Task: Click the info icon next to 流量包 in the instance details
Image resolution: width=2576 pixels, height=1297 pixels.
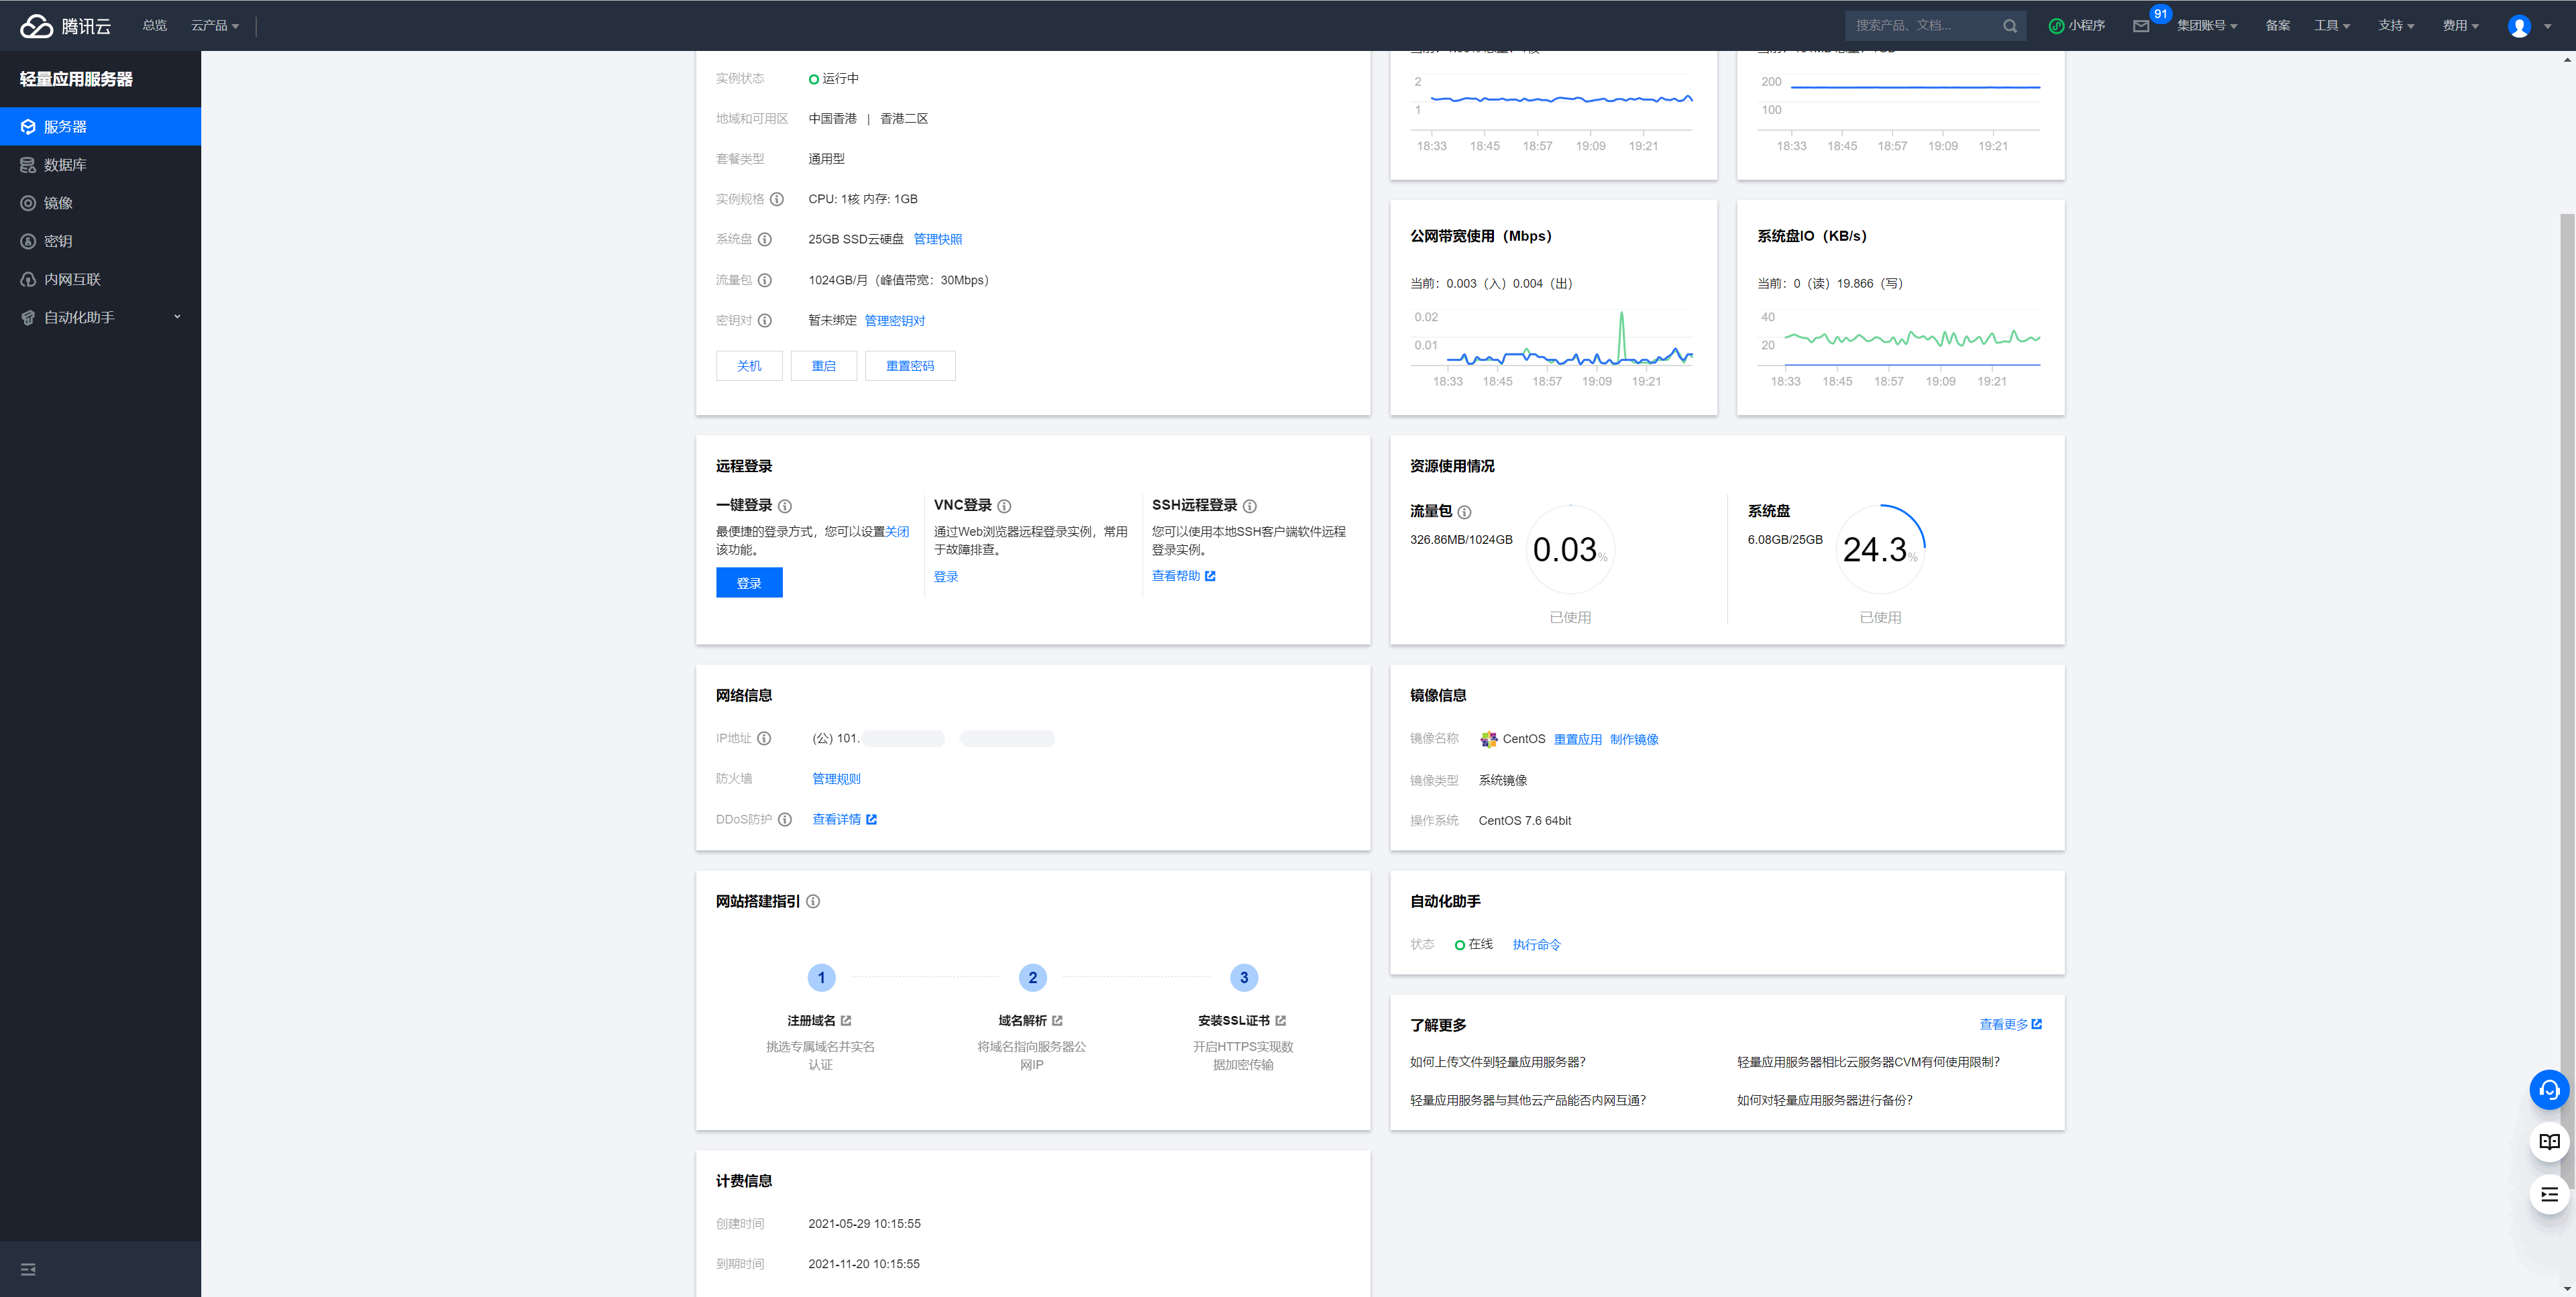Action: [765, 280]
